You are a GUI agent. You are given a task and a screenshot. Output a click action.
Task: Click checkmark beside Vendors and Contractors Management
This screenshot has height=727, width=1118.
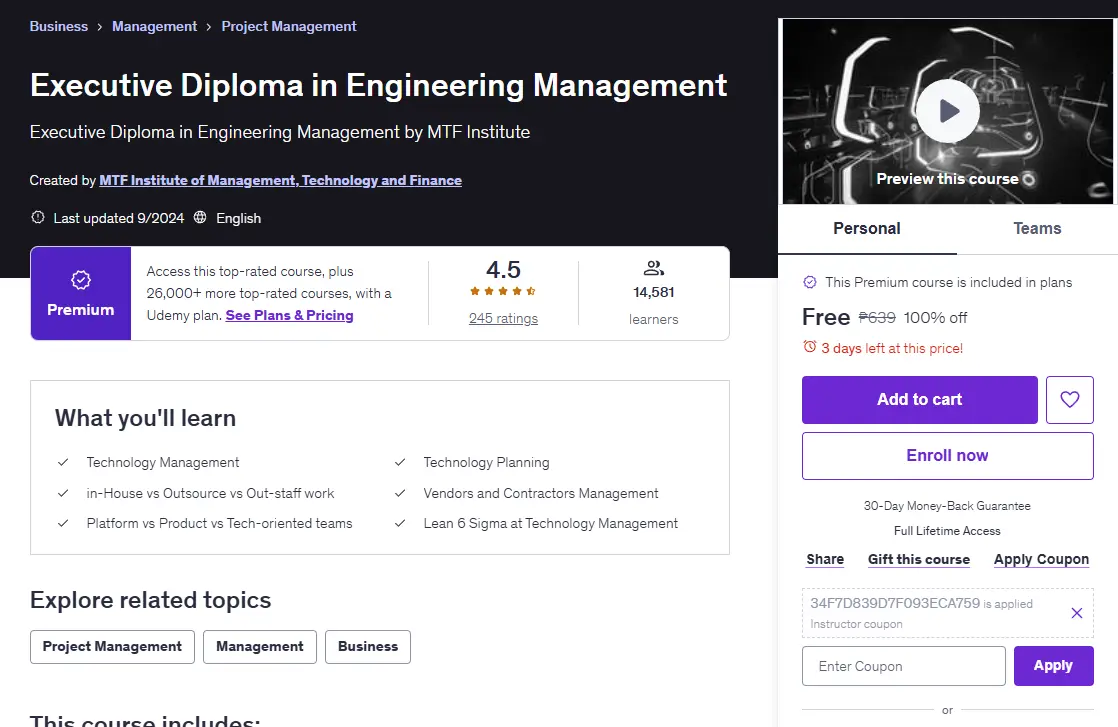click(x=400, y=493)
